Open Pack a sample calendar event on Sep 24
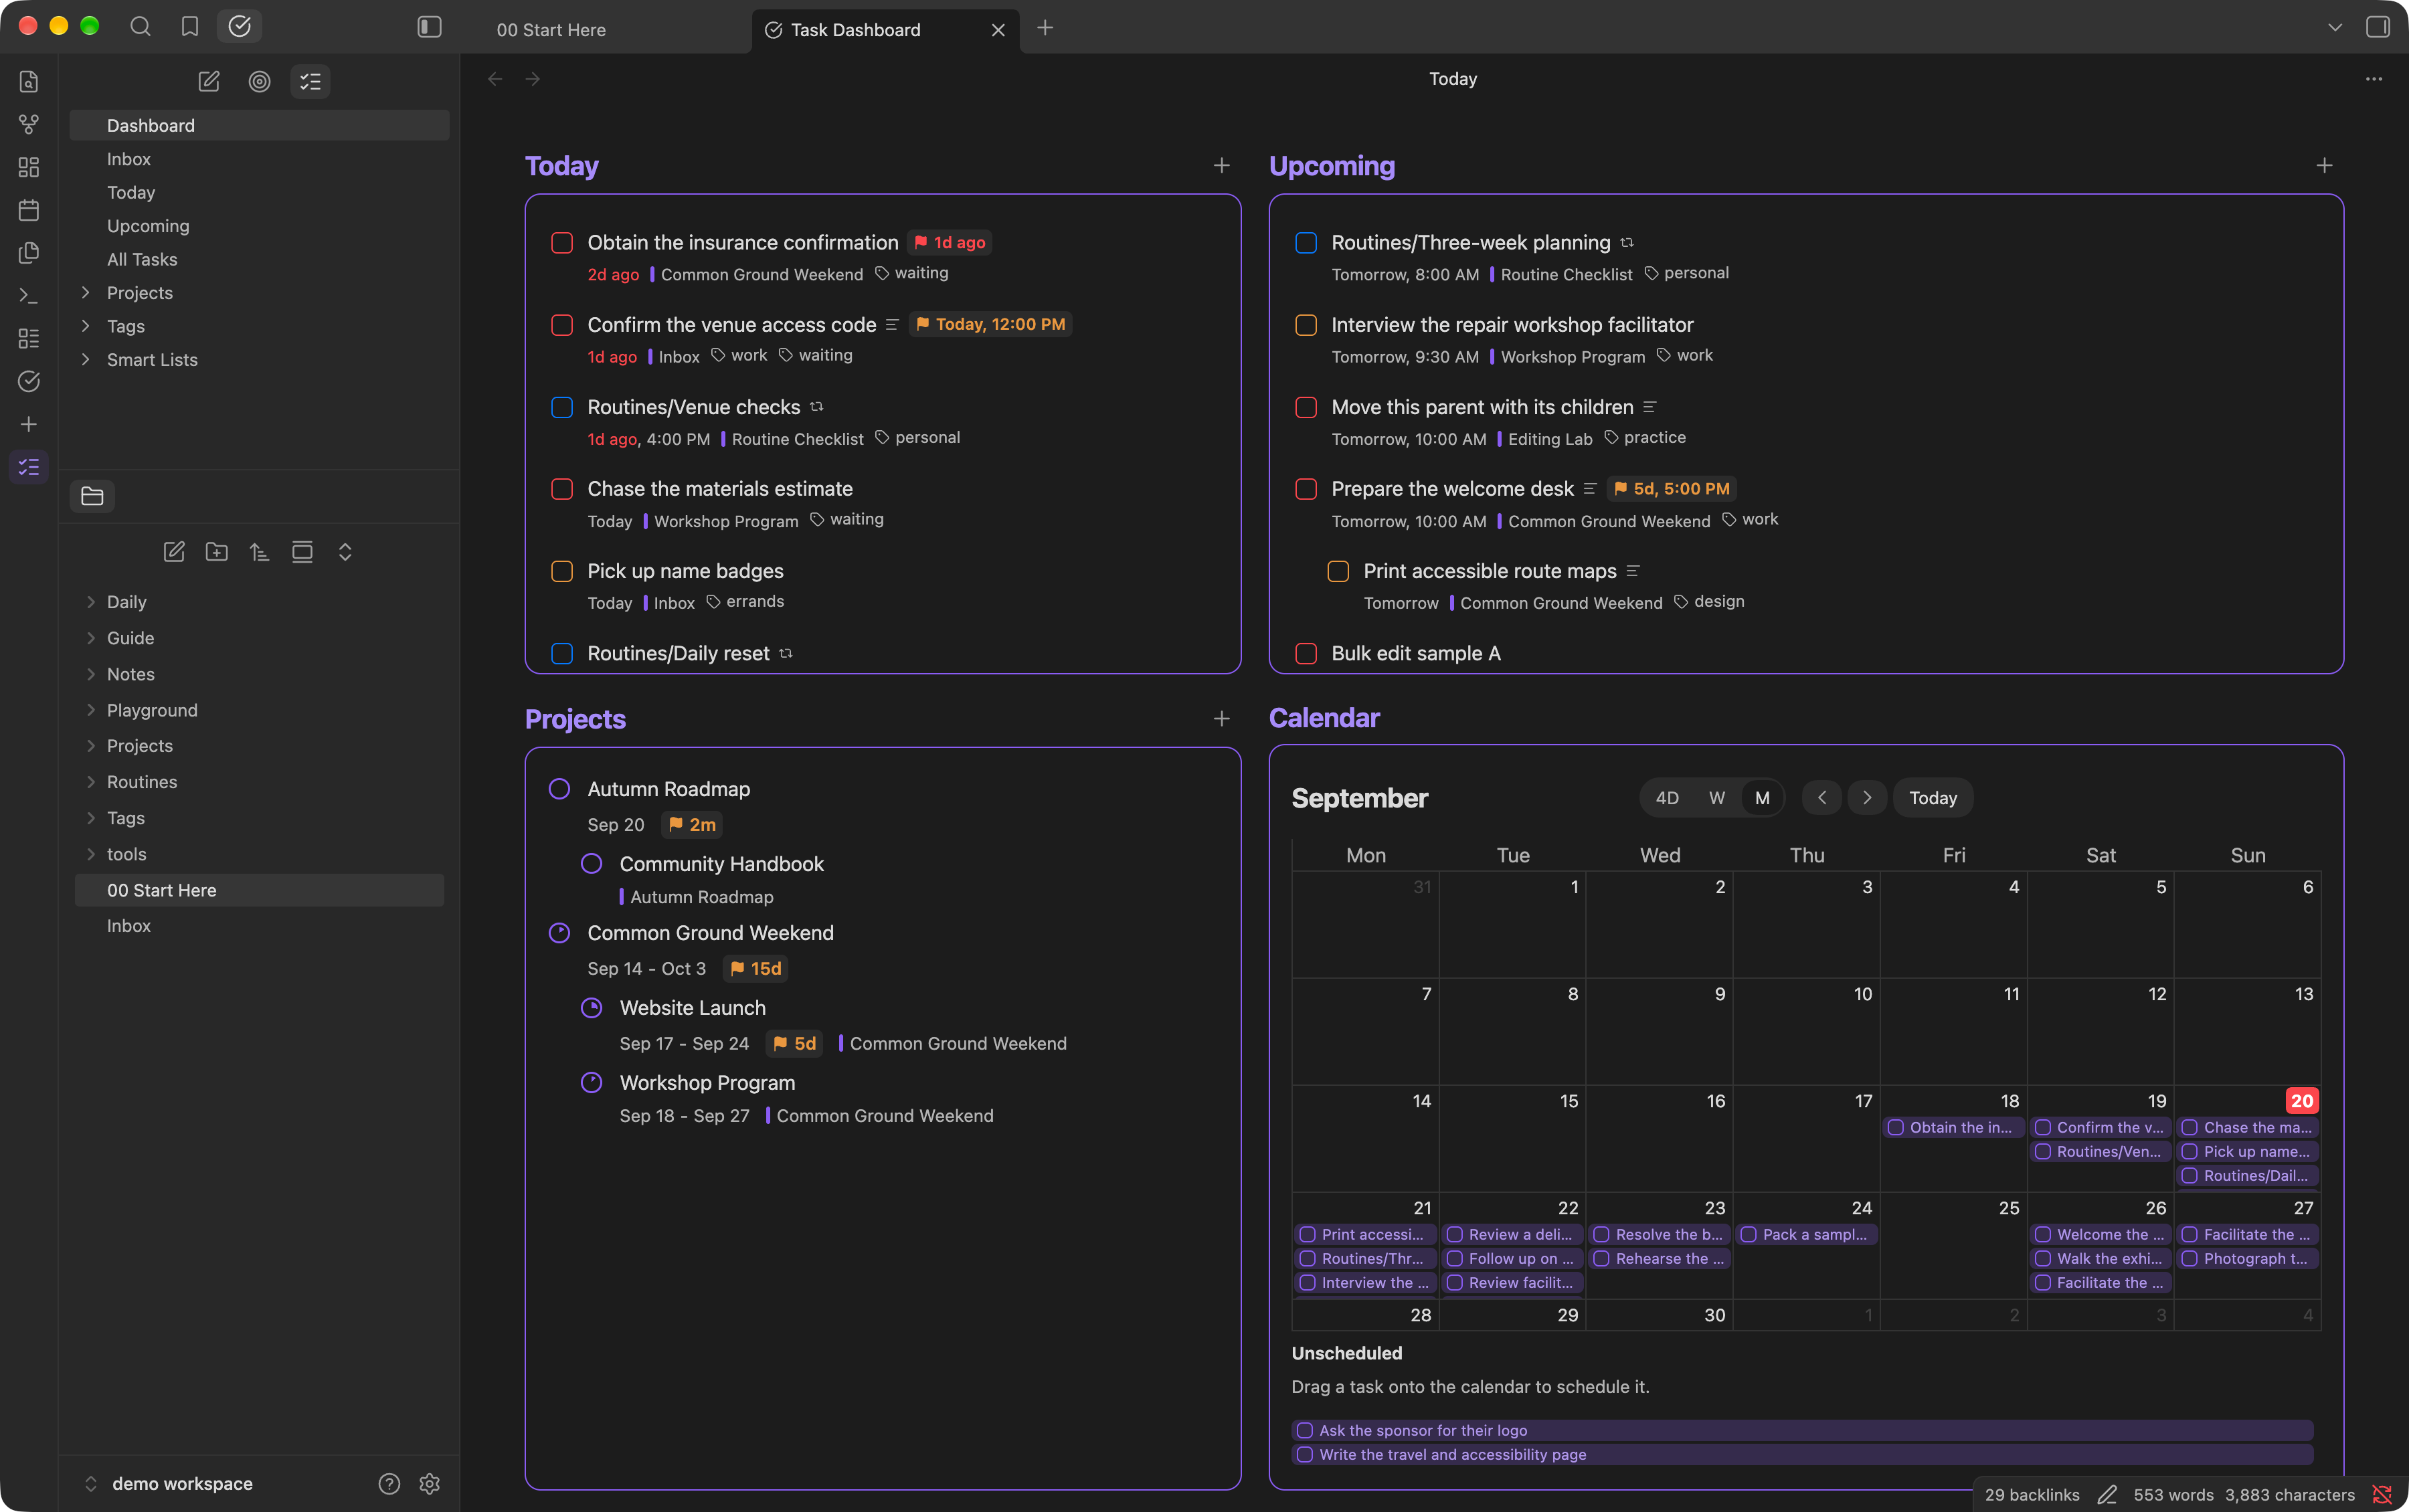Screen dimensions: 2409x1512 point(1807,1235)
